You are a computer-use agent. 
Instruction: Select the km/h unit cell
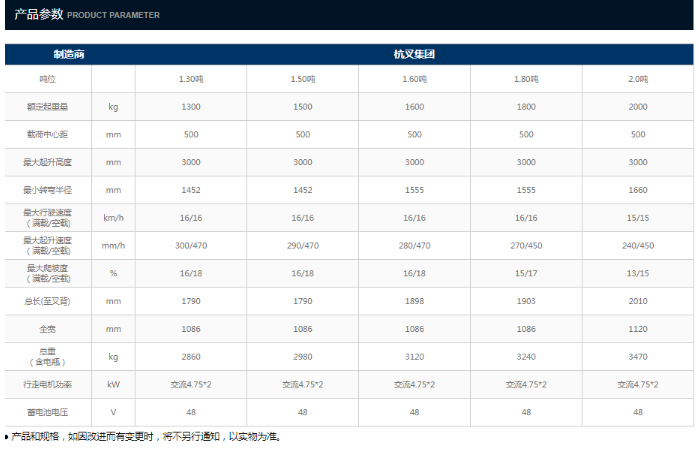click(x=113, y=217)
